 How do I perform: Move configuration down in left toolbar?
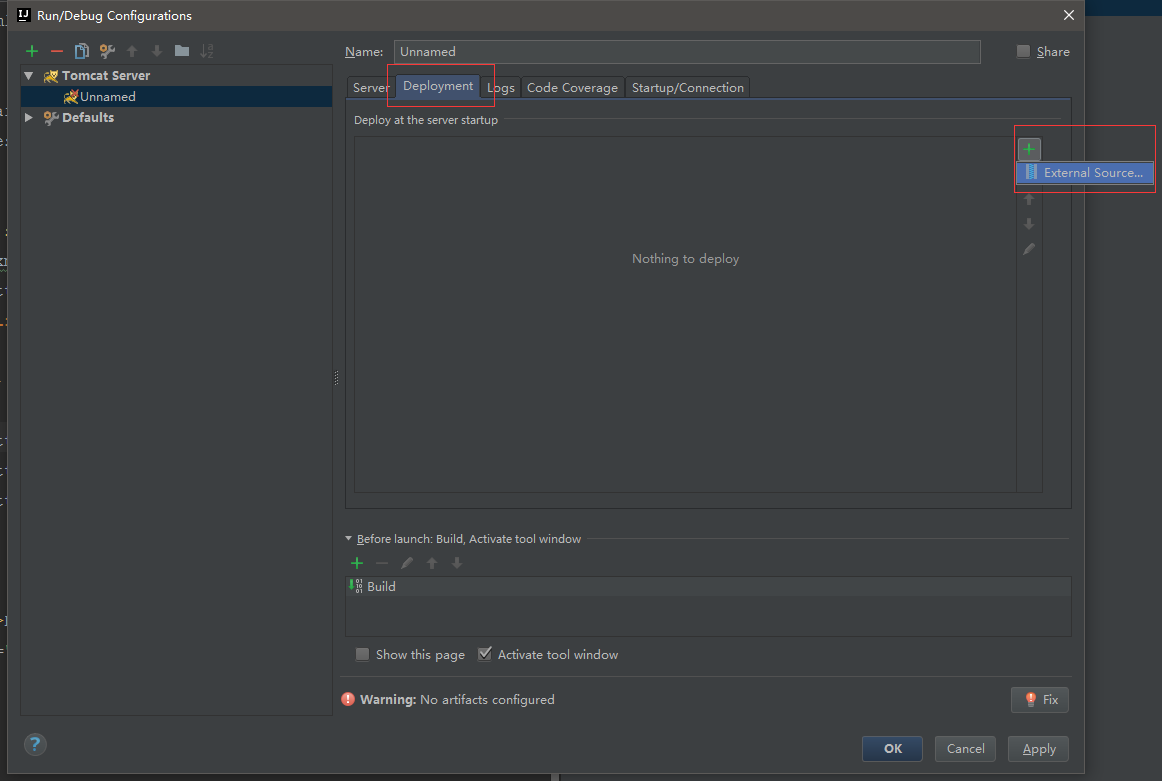pyautogui.click(x=157, y=51)
